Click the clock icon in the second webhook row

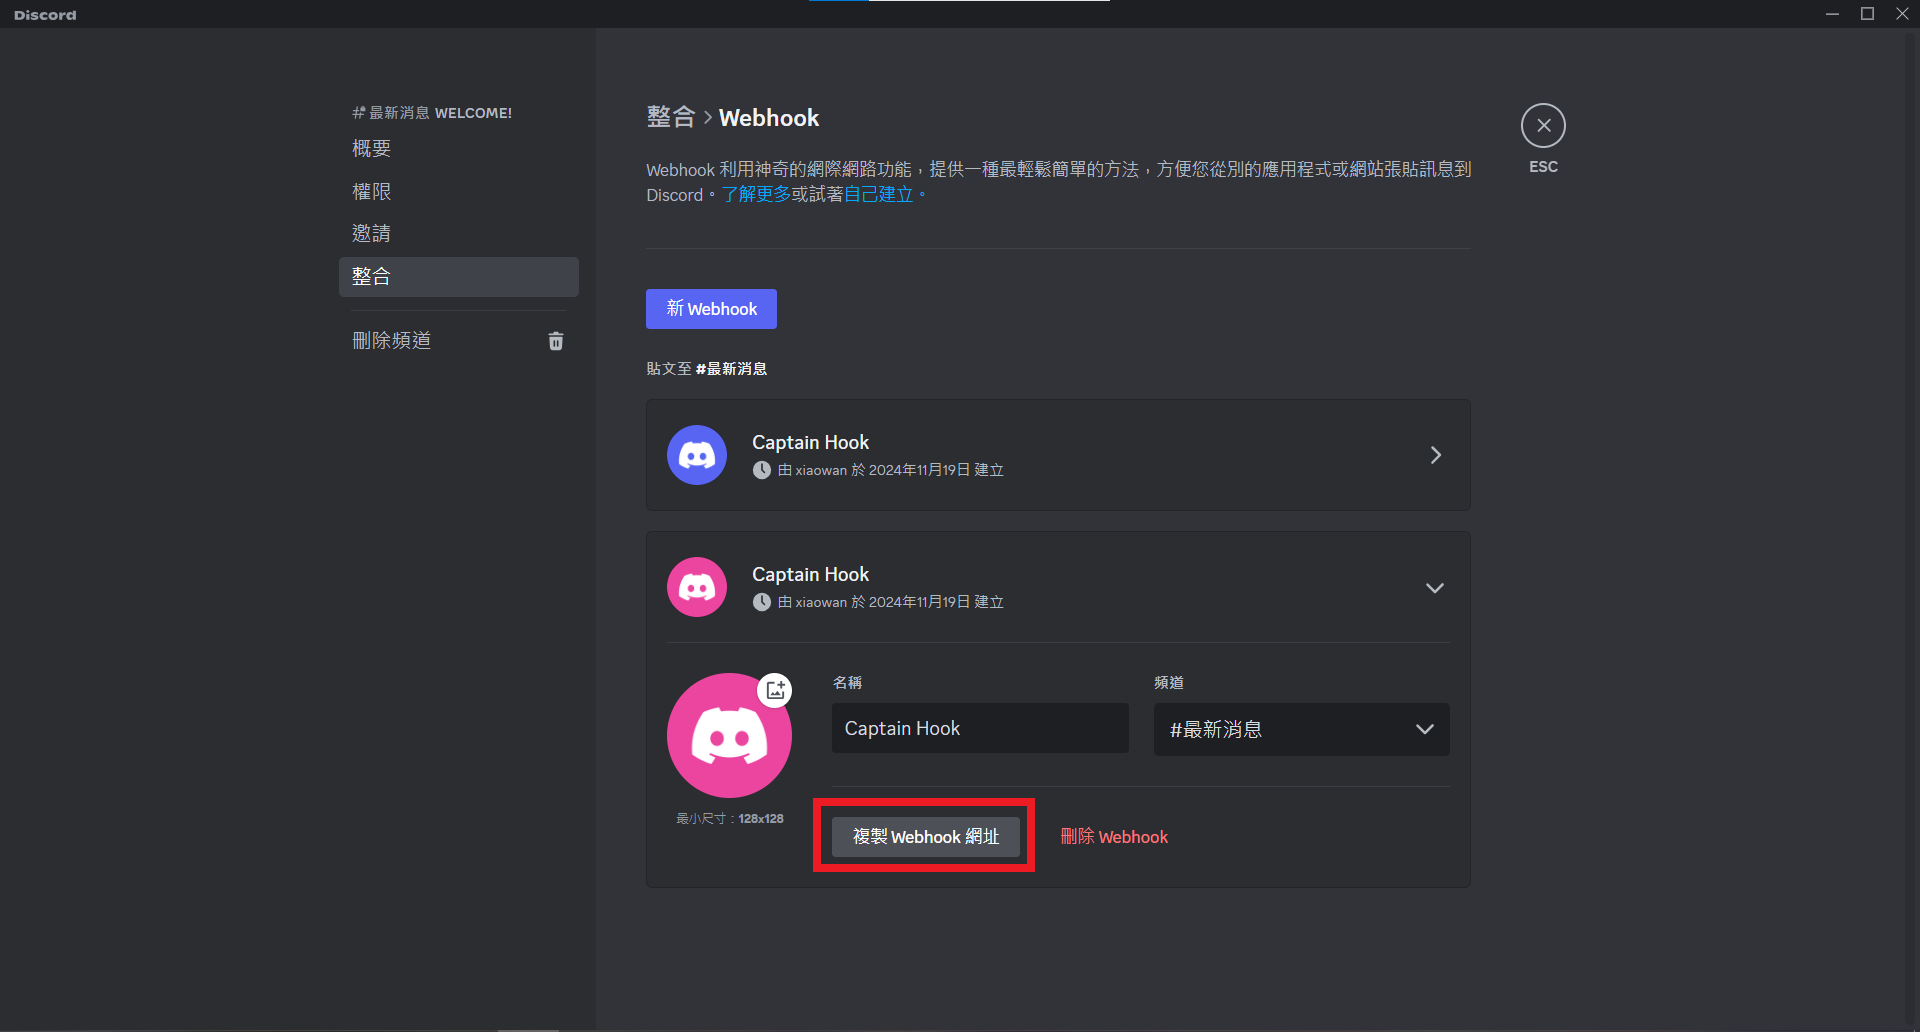pyautogui.click(x=762, y=602)
